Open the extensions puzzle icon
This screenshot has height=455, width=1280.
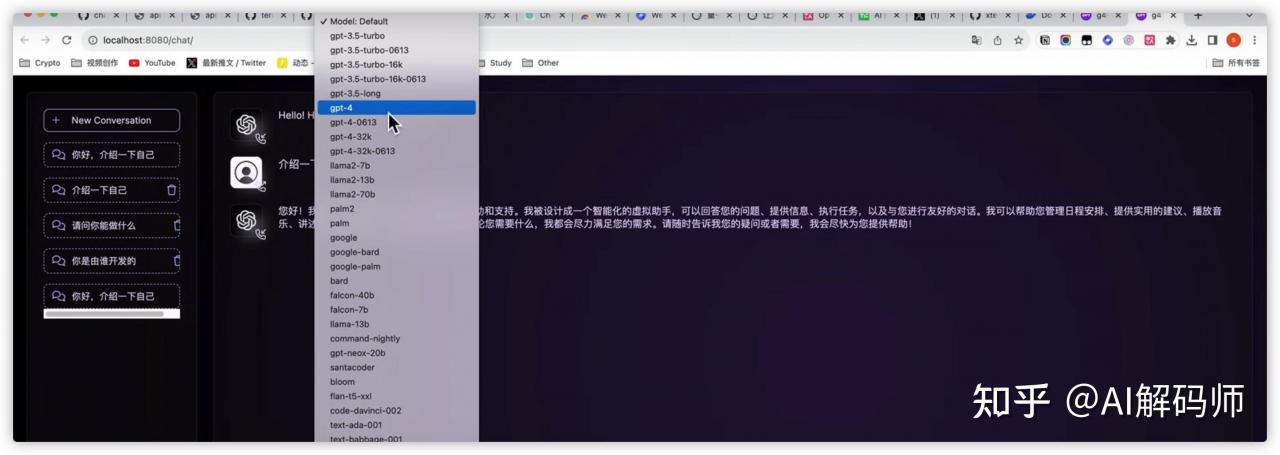1170,40
